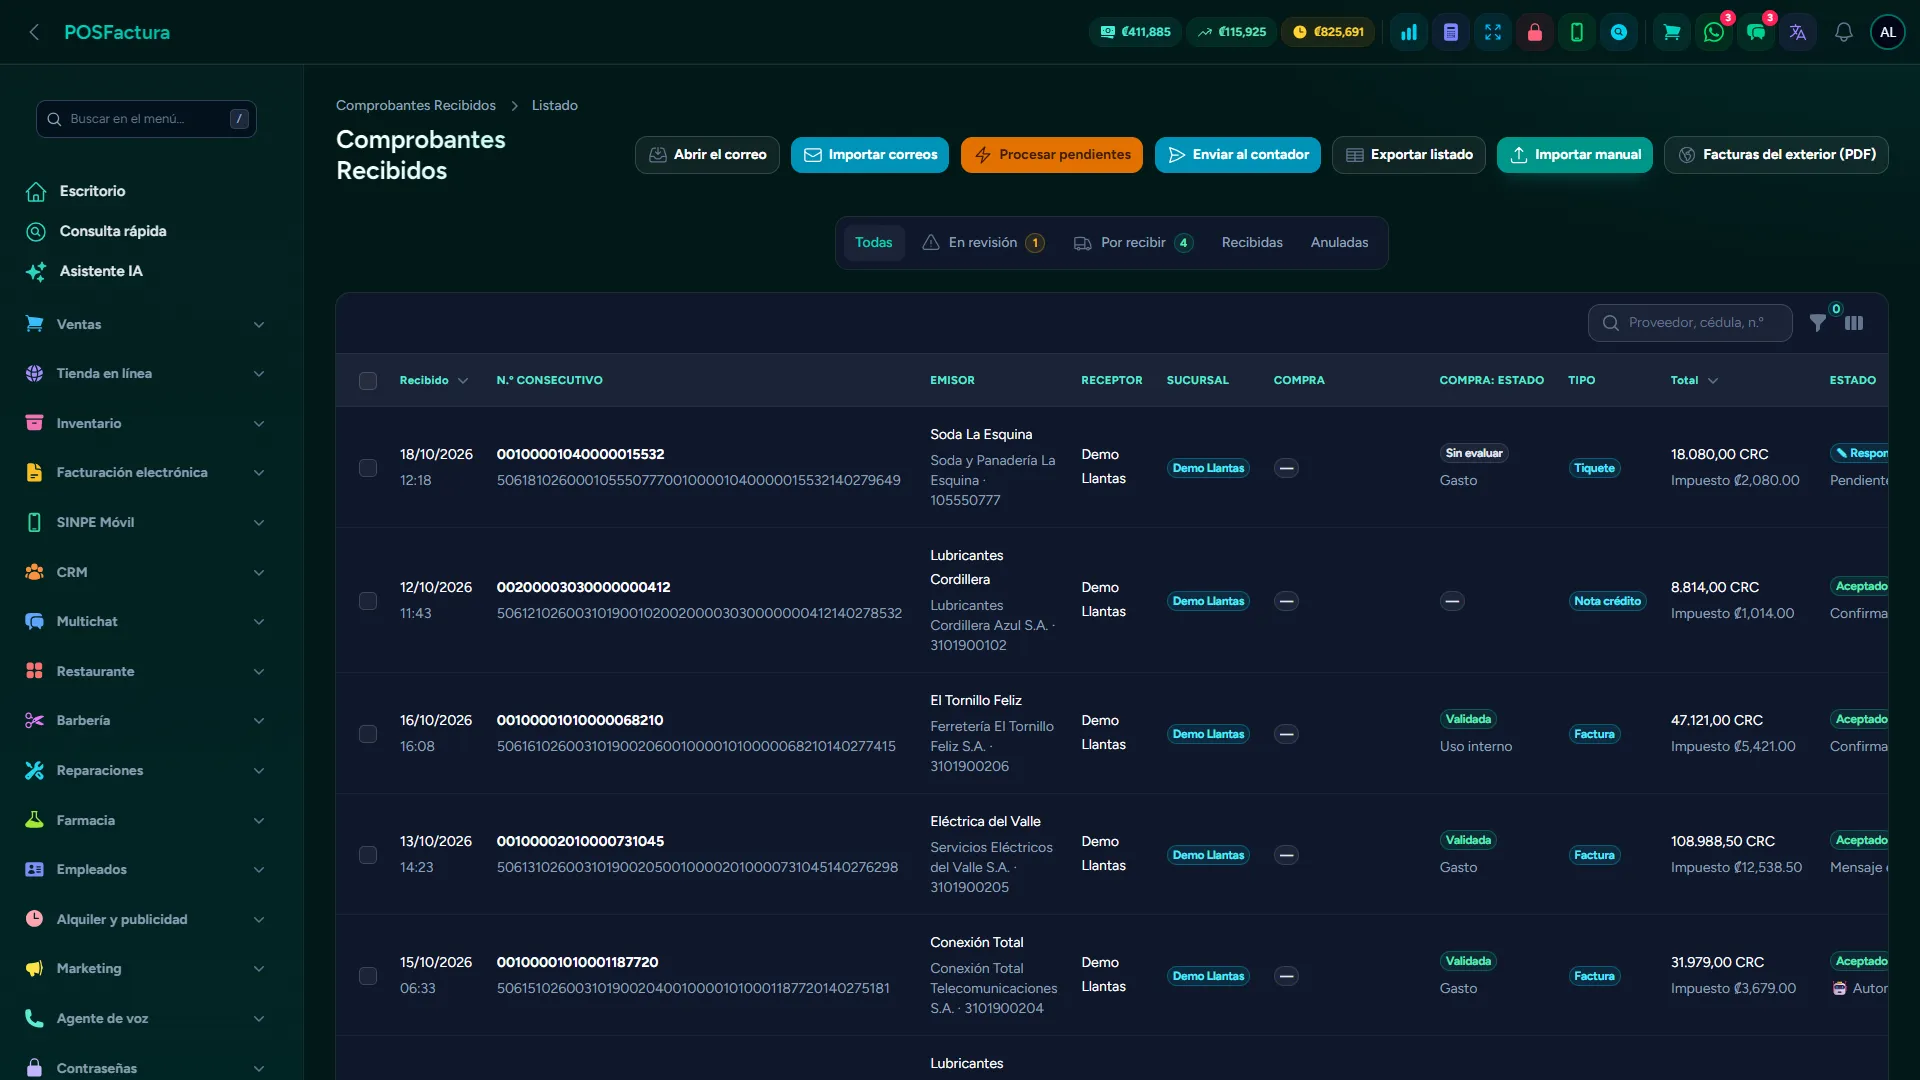
Task: Switch to Por recibir tab
Action: point(1134,243)
